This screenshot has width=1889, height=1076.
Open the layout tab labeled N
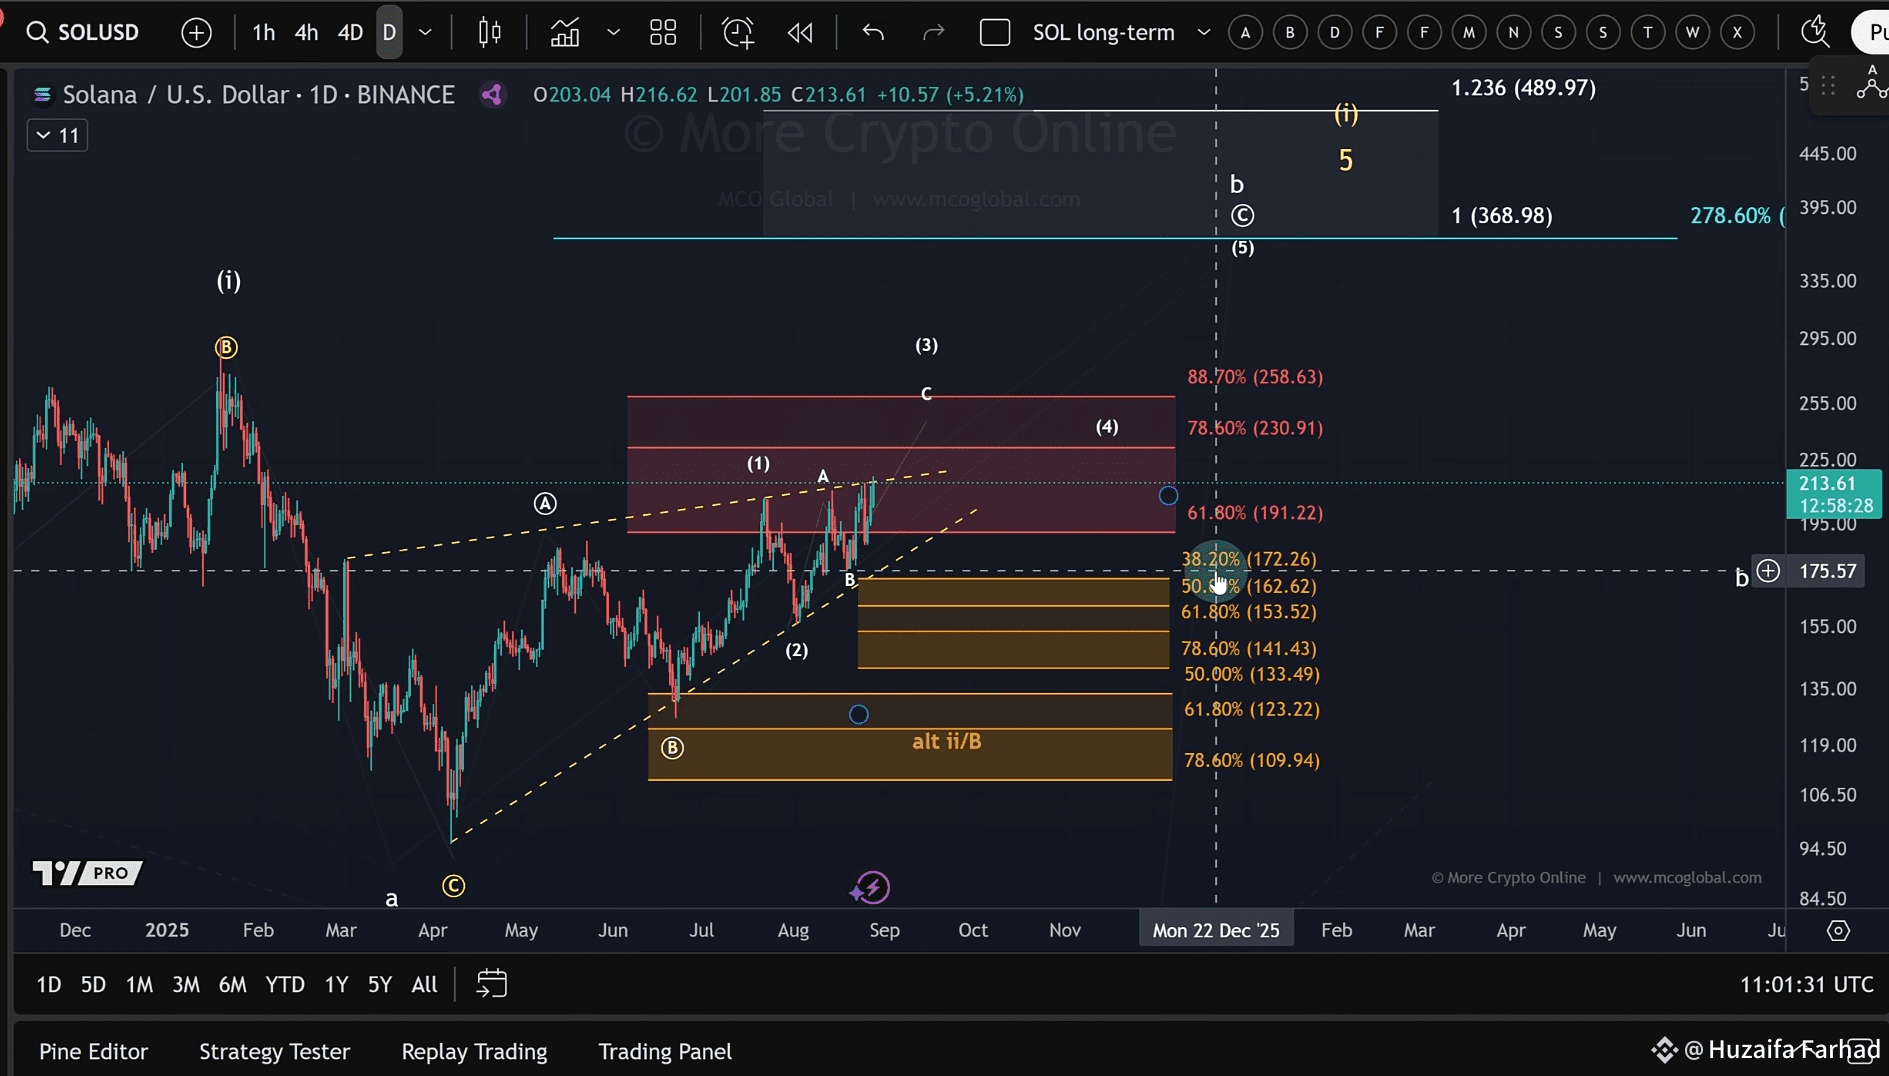(x=1514, y=33)
